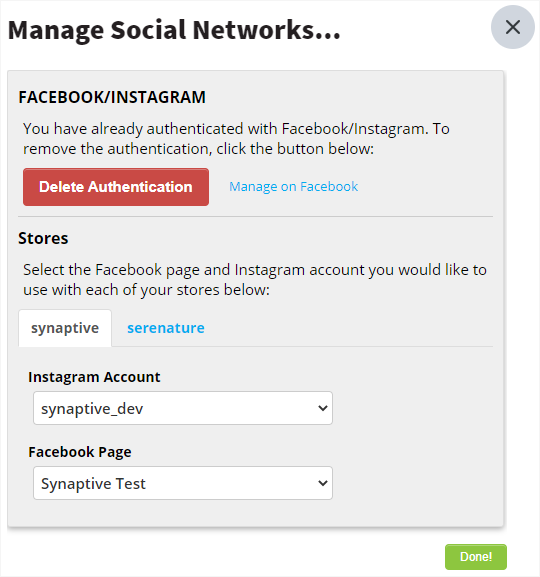Viewport: 540px width, 577px height.
Task: Click the already authenticated description text
Action: click(x=236, y=139)
